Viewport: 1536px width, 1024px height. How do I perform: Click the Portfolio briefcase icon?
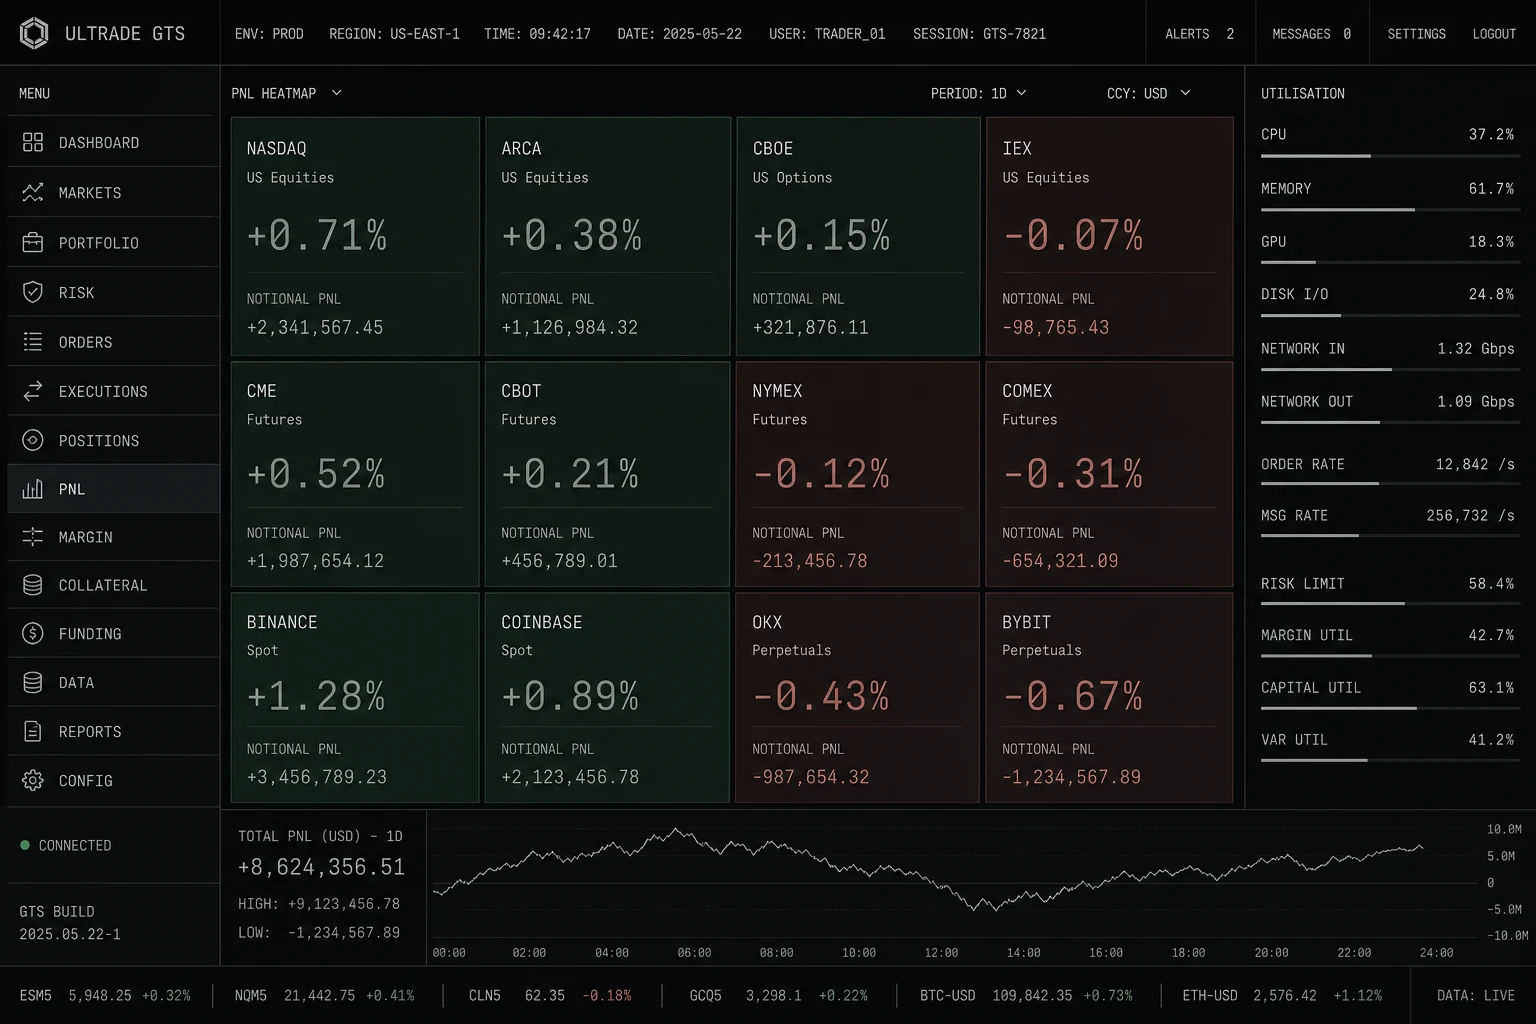coord(33,242)
